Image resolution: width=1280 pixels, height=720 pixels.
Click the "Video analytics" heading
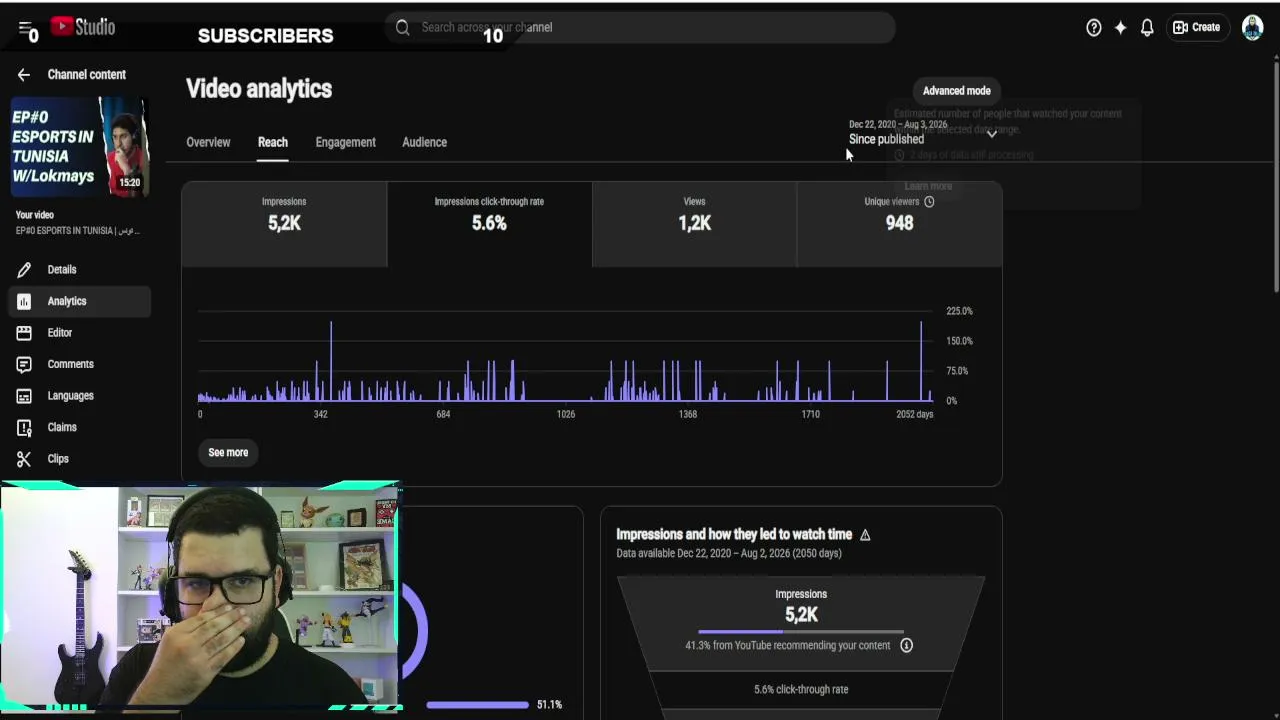coord(259,89)
